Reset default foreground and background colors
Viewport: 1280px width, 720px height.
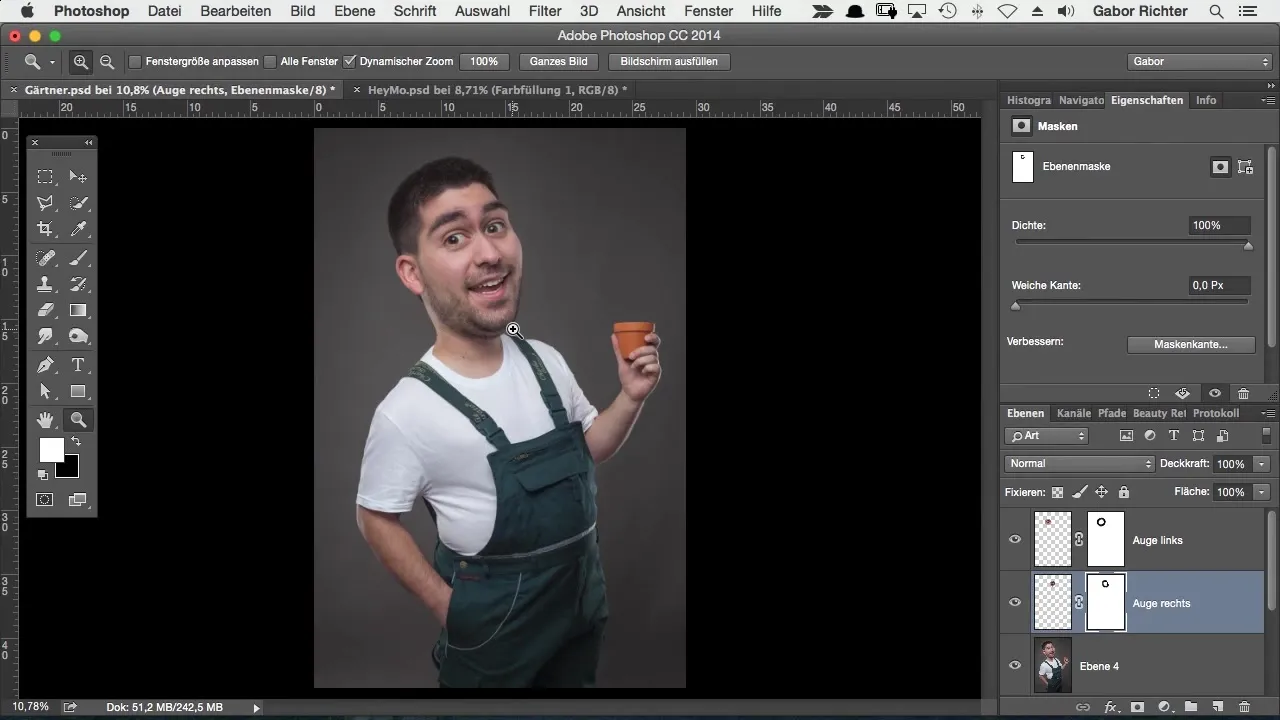(43, 475)
